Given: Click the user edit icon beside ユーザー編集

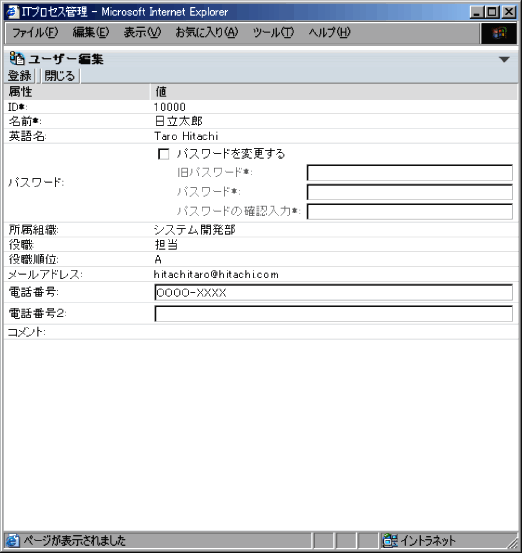Looking at the screenshot, I should (x=17, y=59).
